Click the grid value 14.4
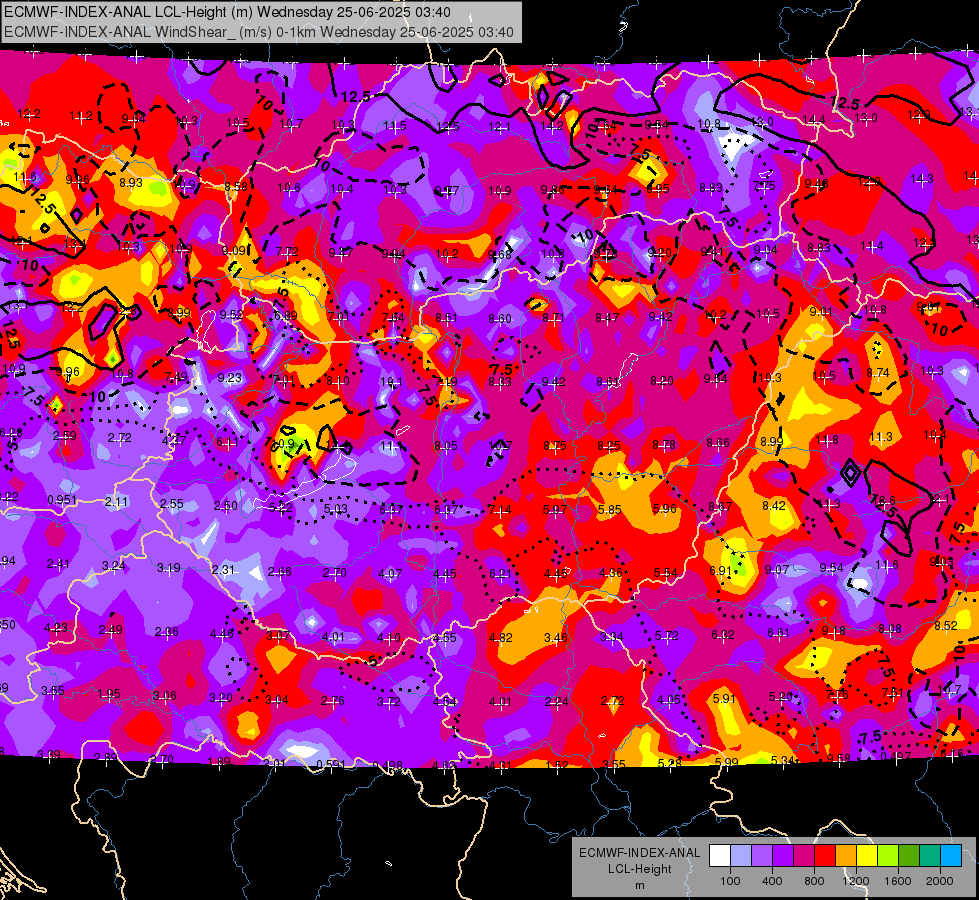 coord(814,119)
